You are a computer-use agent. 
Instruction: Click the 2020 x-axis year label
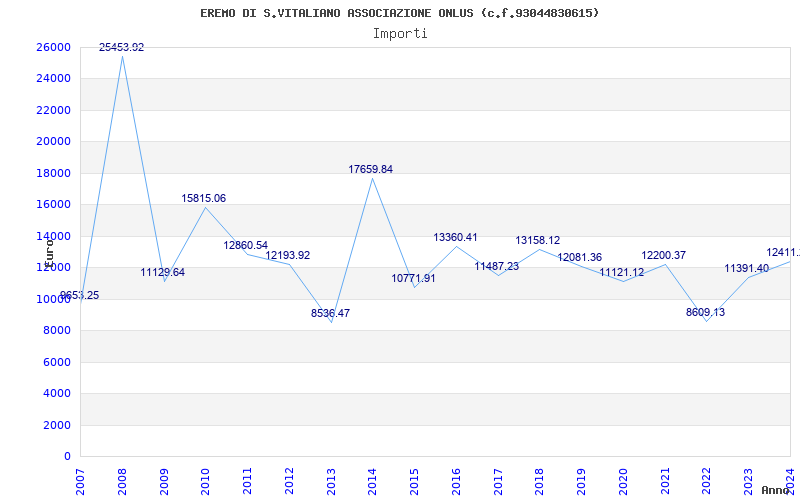pyautogui.click(x=623, y=482)
